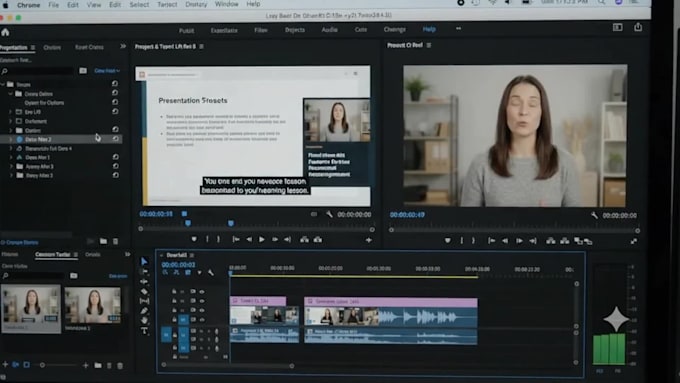Lock the topmost video track
680x383 pixels.
[174, 291]
